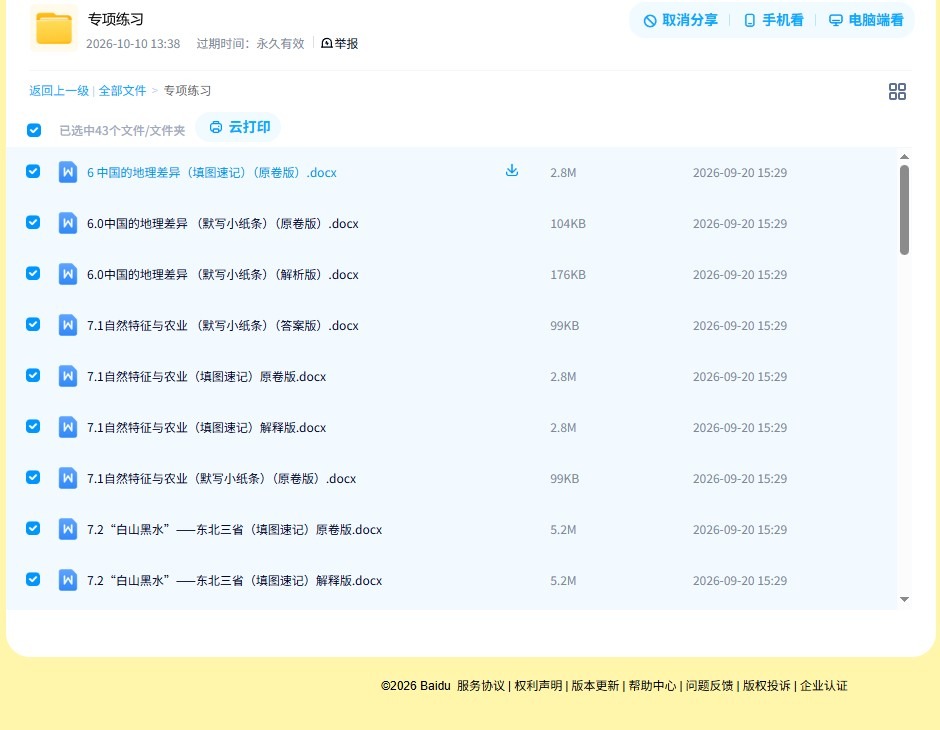Click the yellow 专项练习 folder icon
The height and width of the screenshot is (730, 940).
point(54,28)
